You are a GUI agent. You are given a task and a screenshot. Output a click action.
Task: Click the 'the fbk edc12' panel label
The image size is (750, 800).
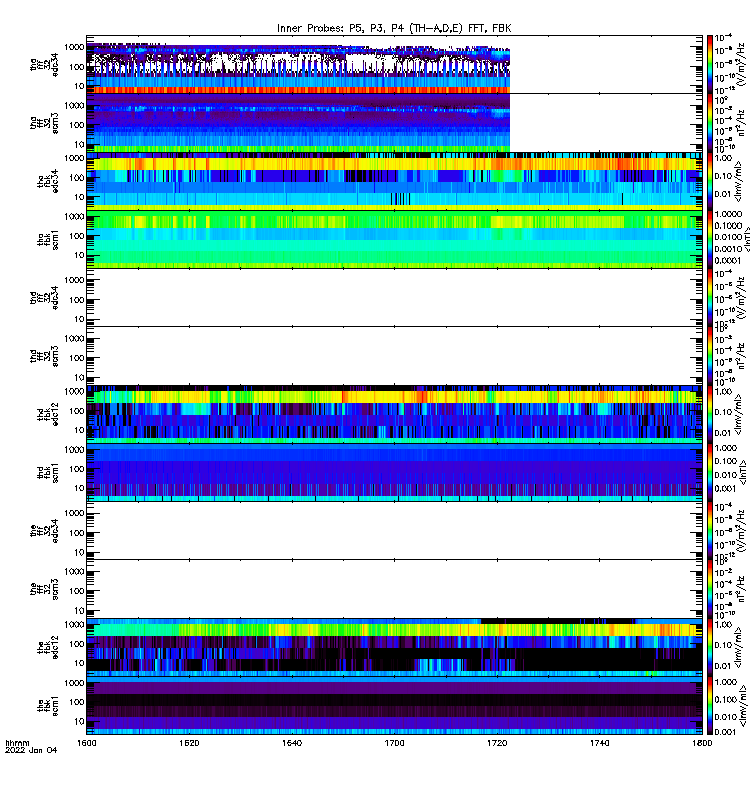48,647
